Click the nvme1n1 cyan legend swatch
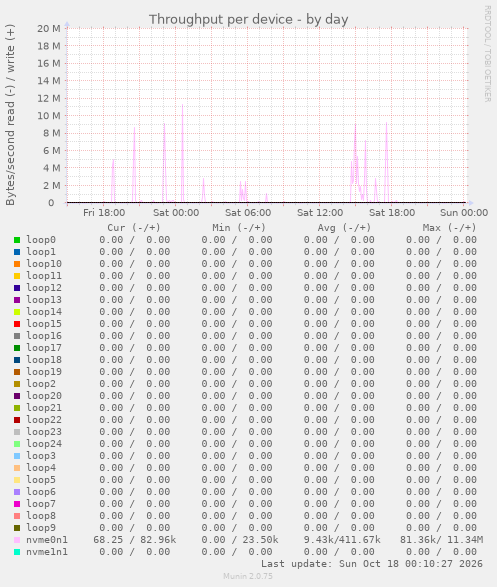This screenshot has height=587, width=497. [17, 552]
